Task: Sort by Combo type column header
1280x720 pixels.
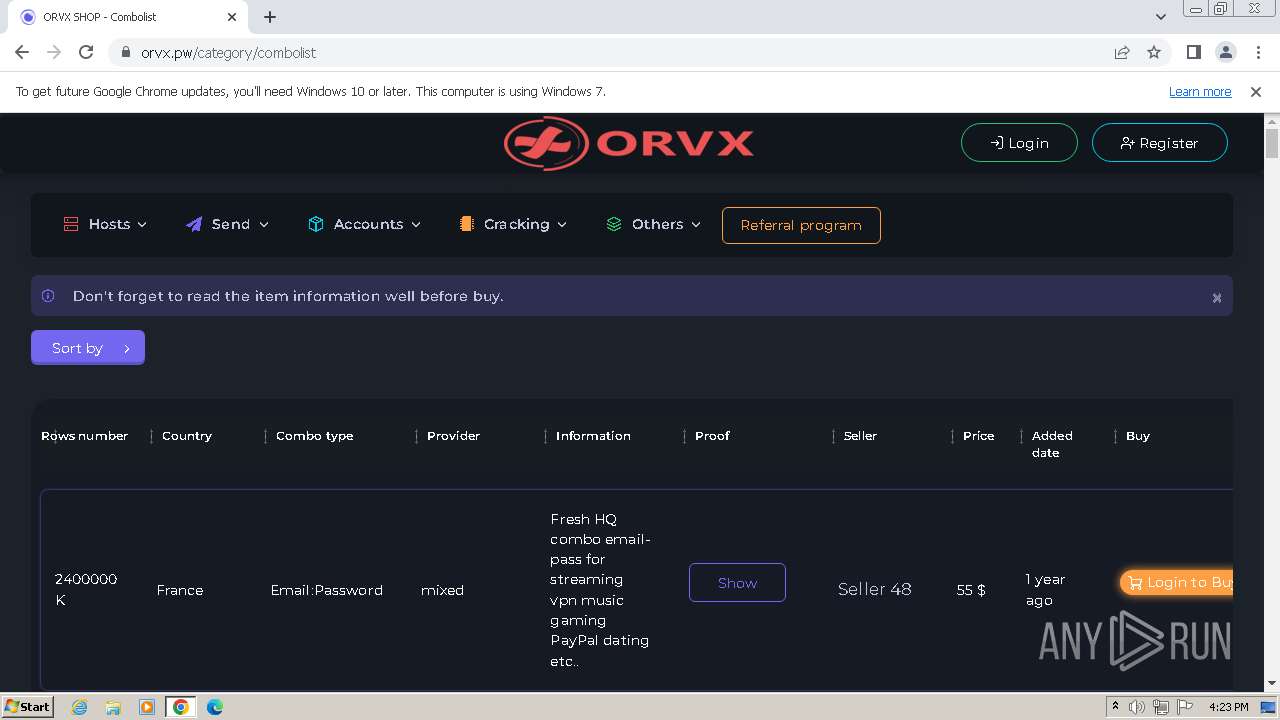Action: coord(314,436)
